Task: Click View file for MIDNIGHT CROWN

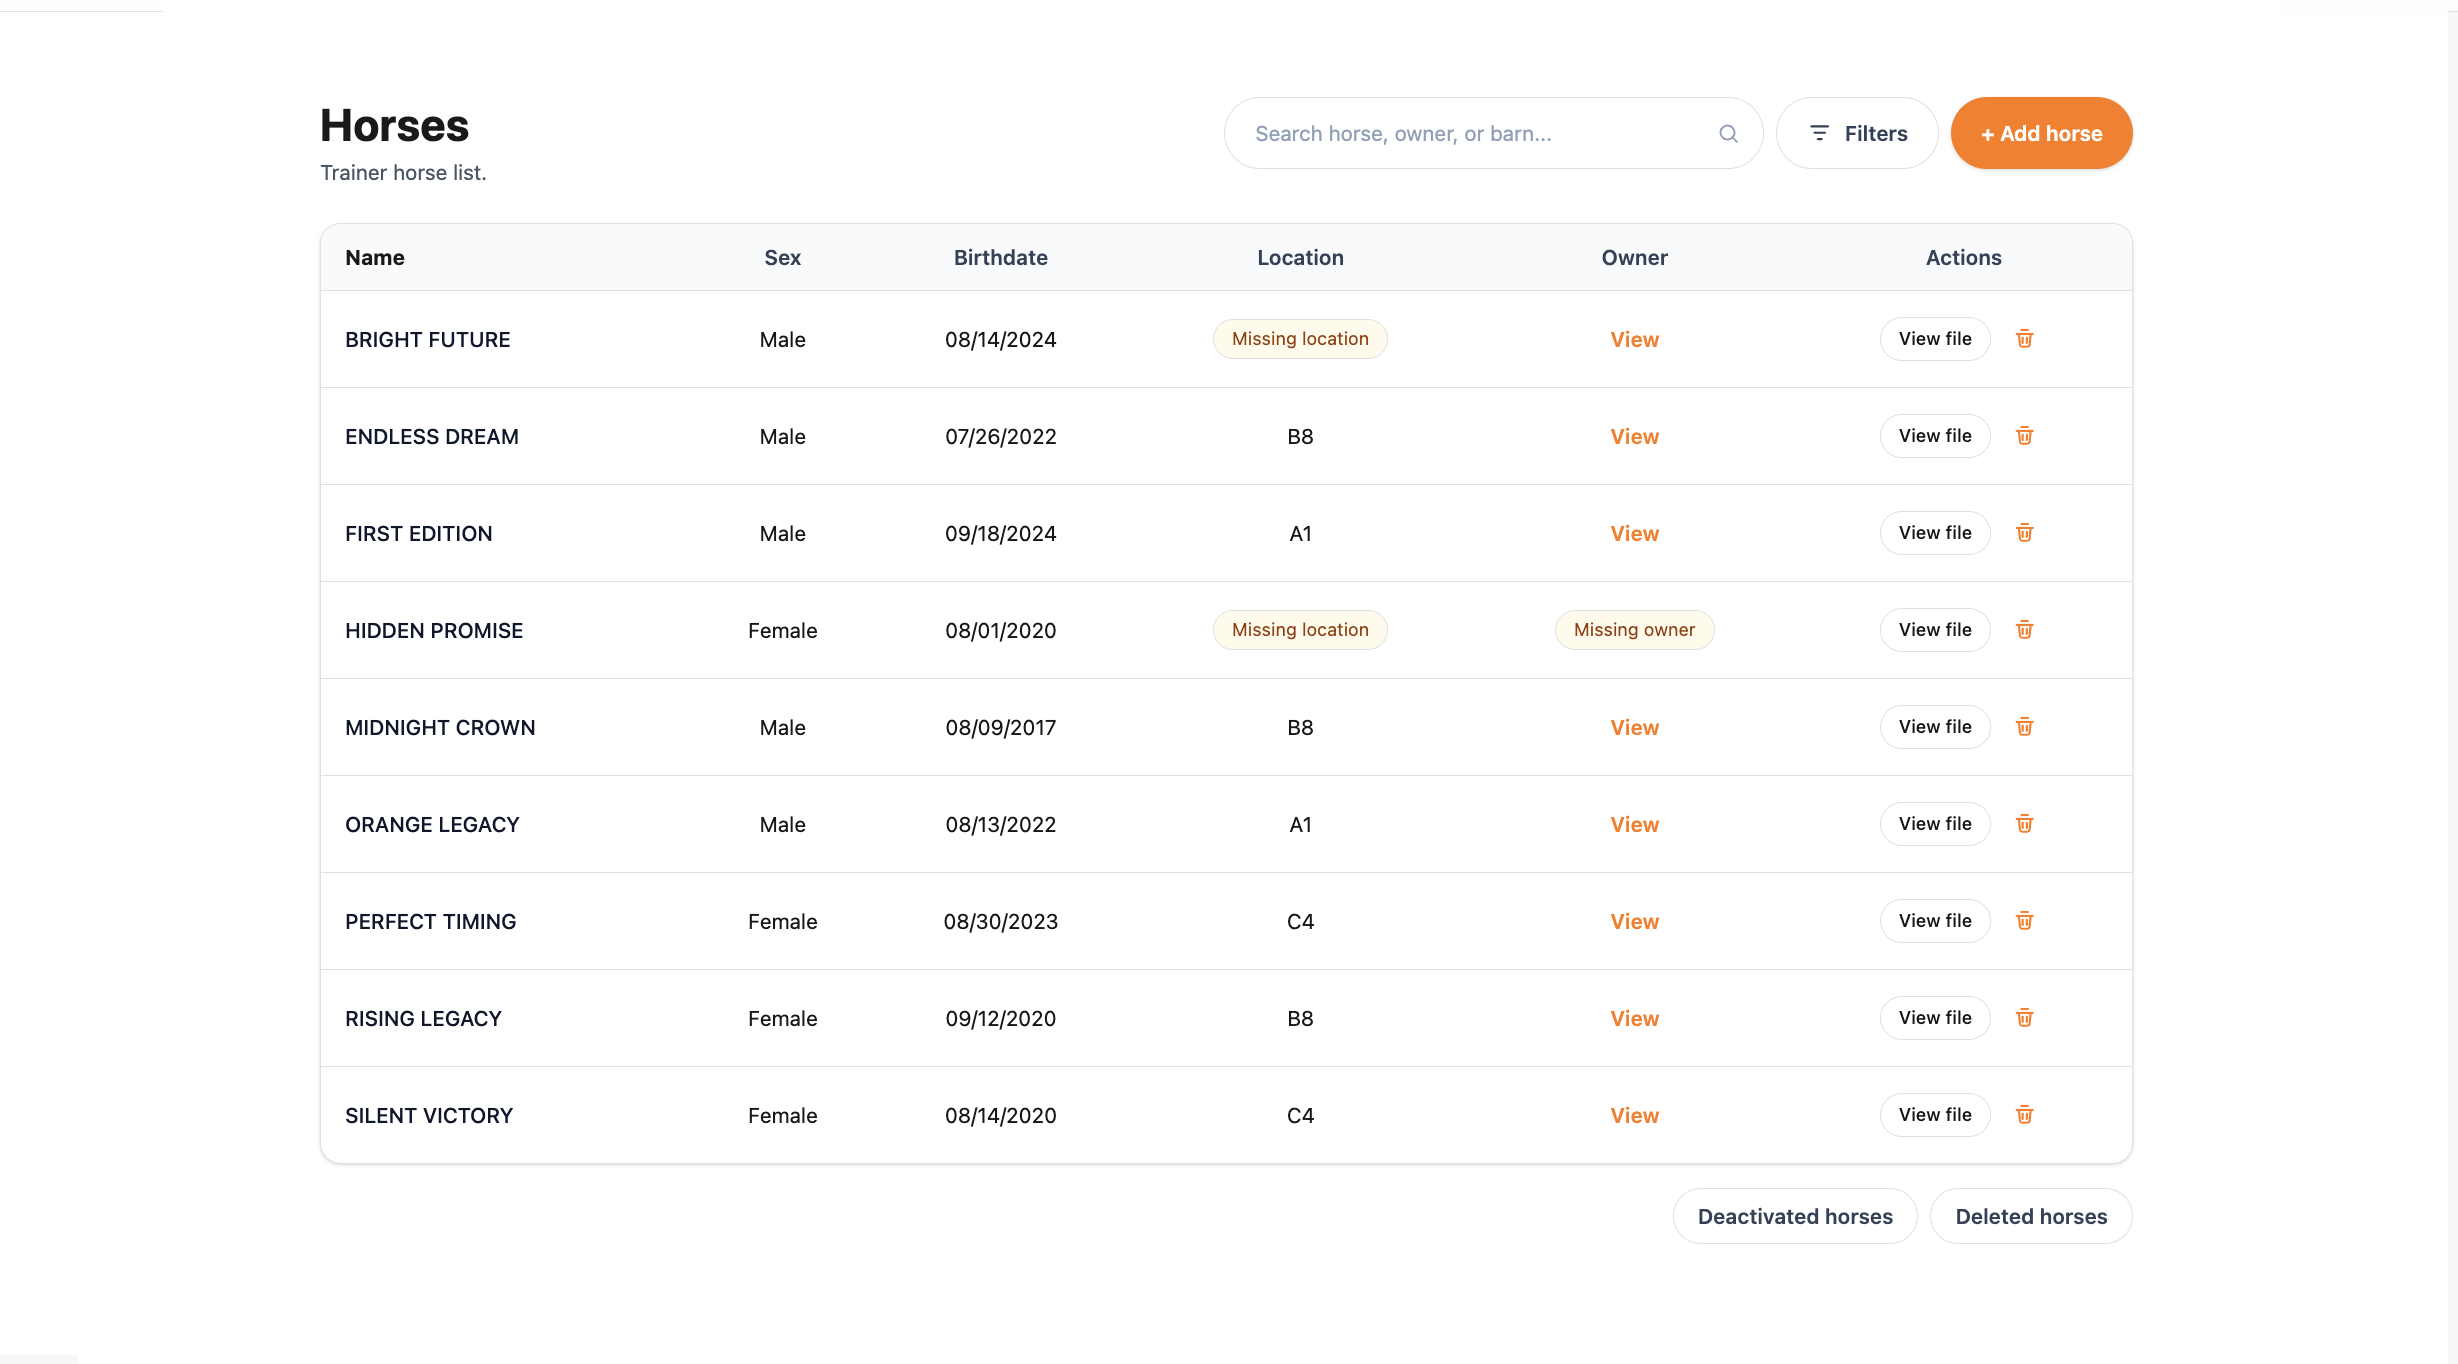Action: coord(1935,727)
